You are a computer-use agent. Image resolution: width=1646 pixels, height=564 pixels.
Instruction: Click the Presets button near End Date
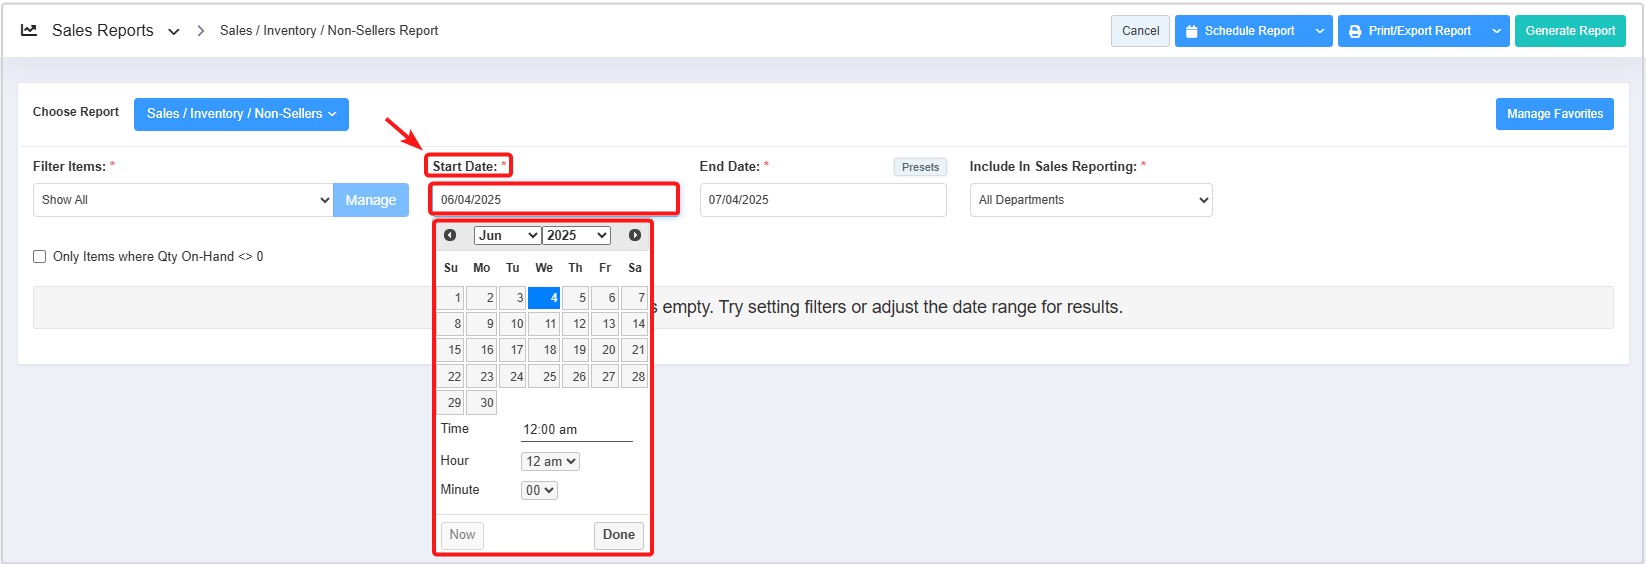[x=920, y=167]
